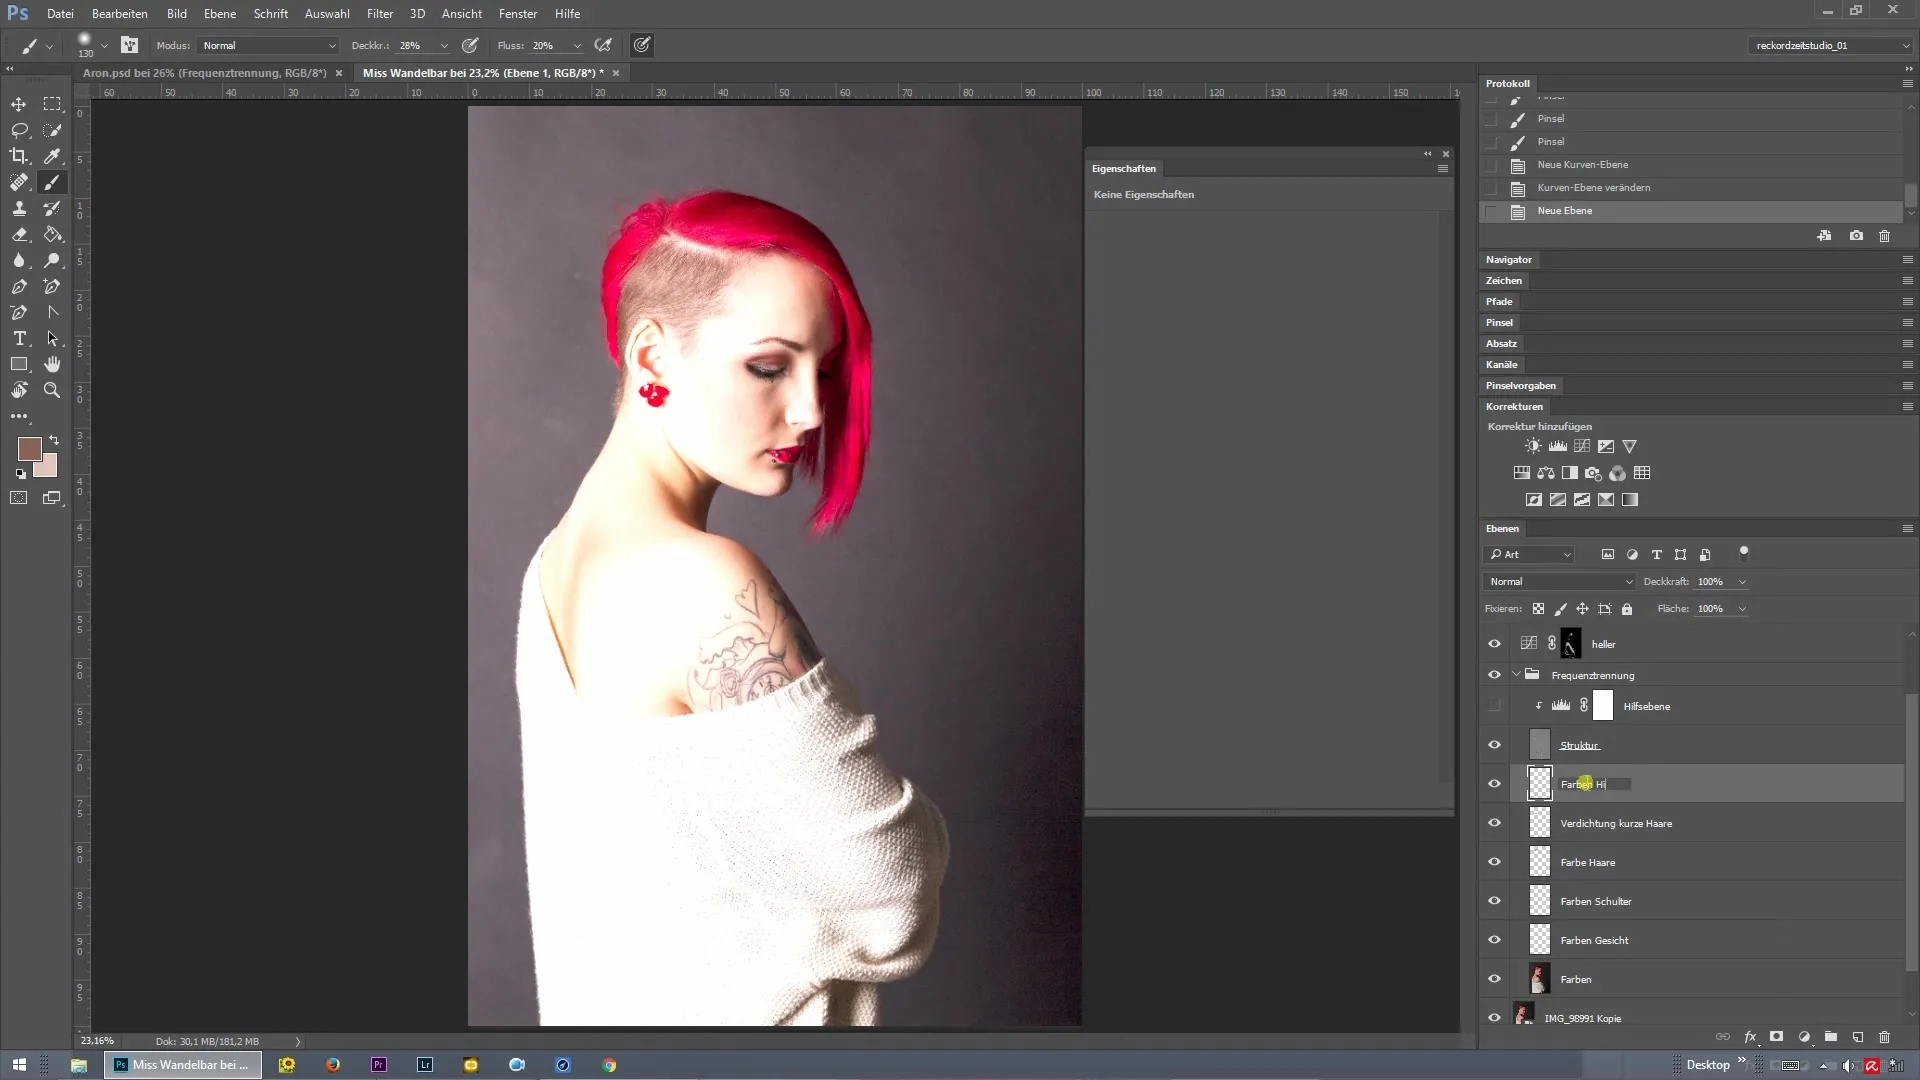Create new layer in Ebenen panel
Viewport: 1920px width, 1080px height.
pyautogui.click(x=1857, y=1037)
